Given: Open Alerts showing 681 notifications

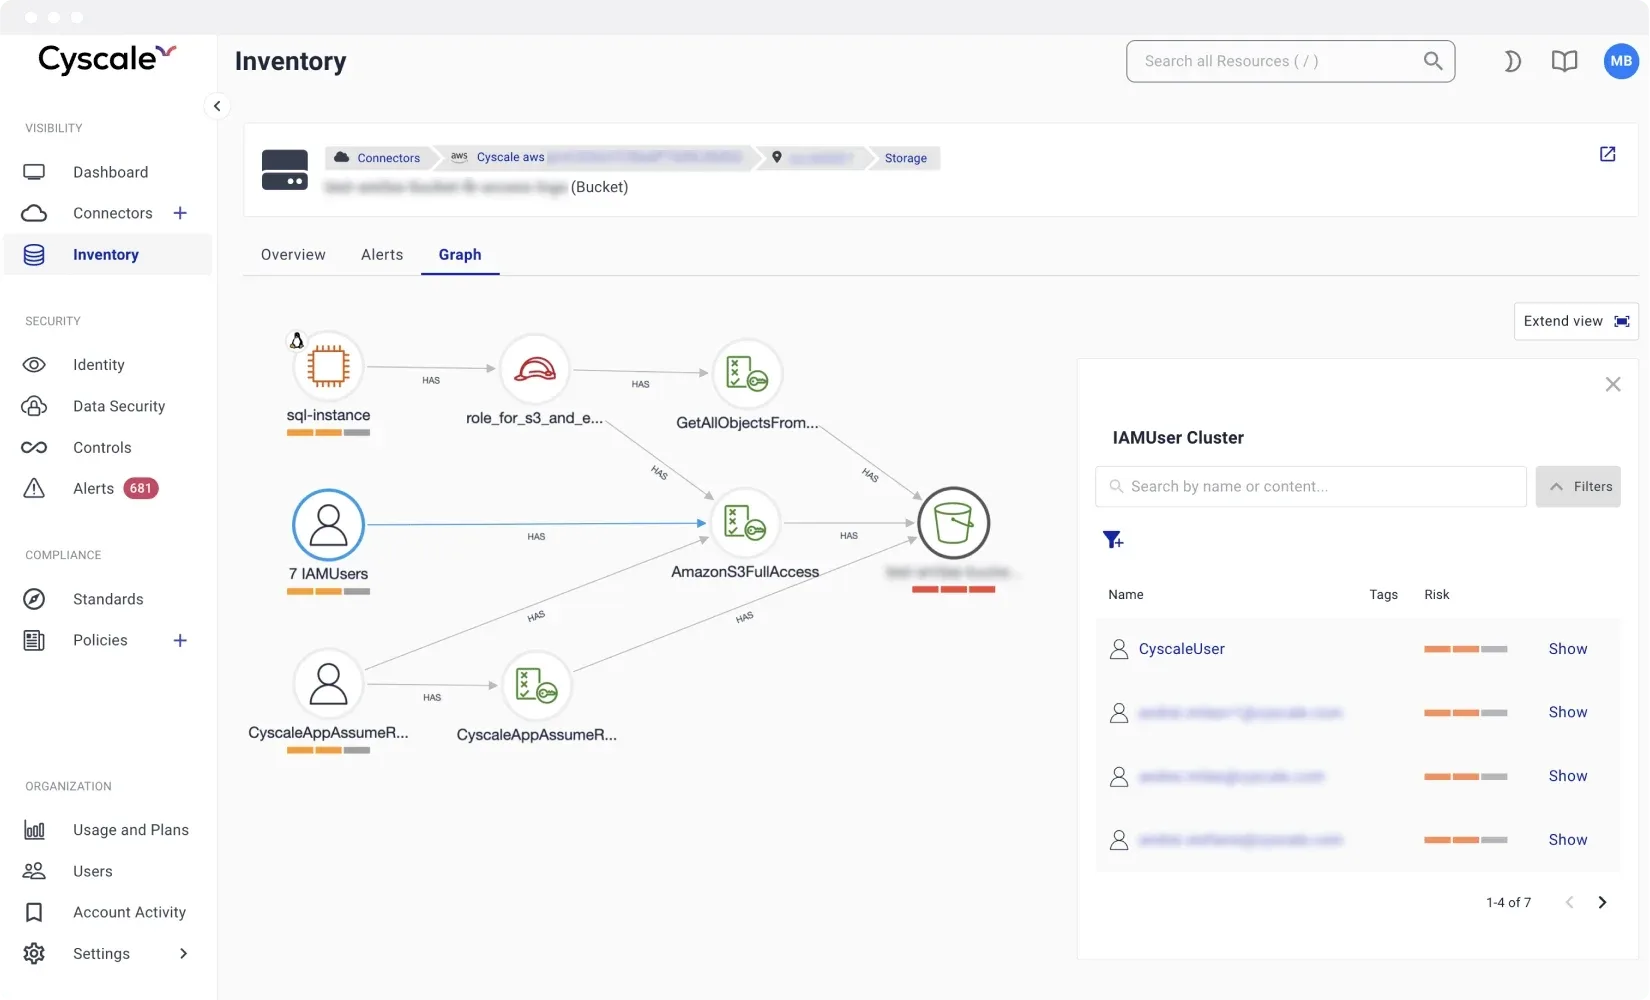Looking at the screenshot, I should [x=93, y=488].
